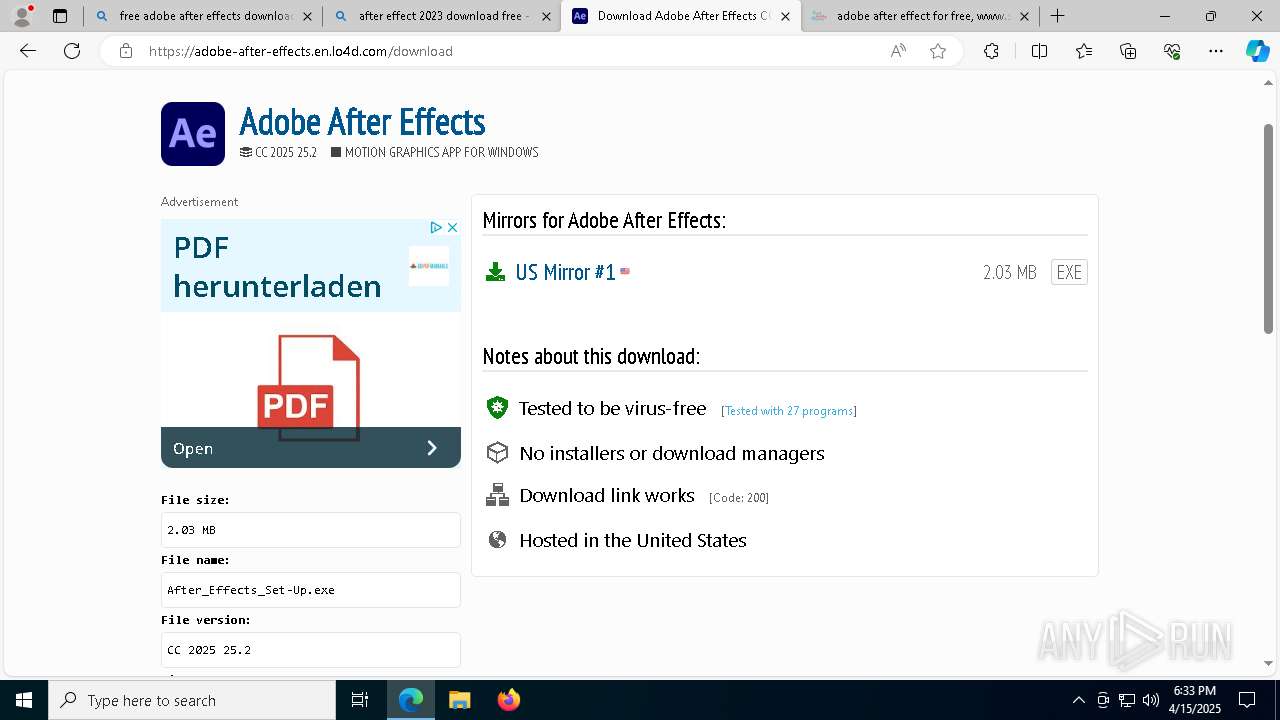
Task: Click the Read aloud icon in address bar
Action: coord(898,51)
